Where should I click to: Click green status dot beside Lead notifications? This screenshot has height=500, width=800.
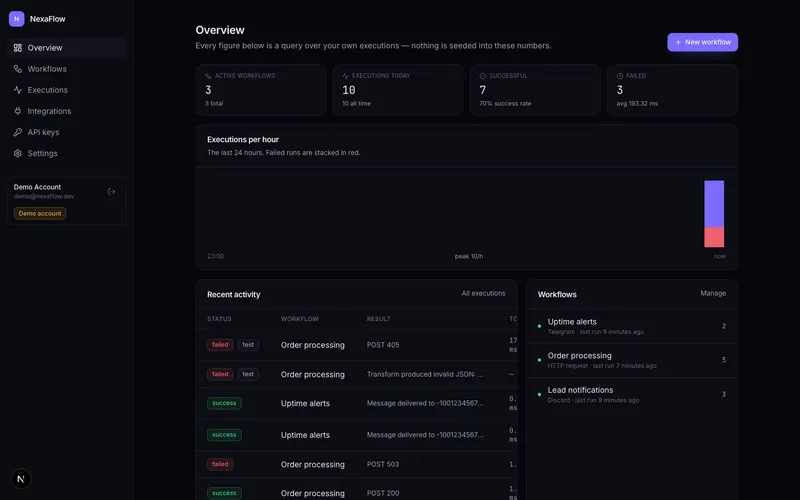(539, 394)
